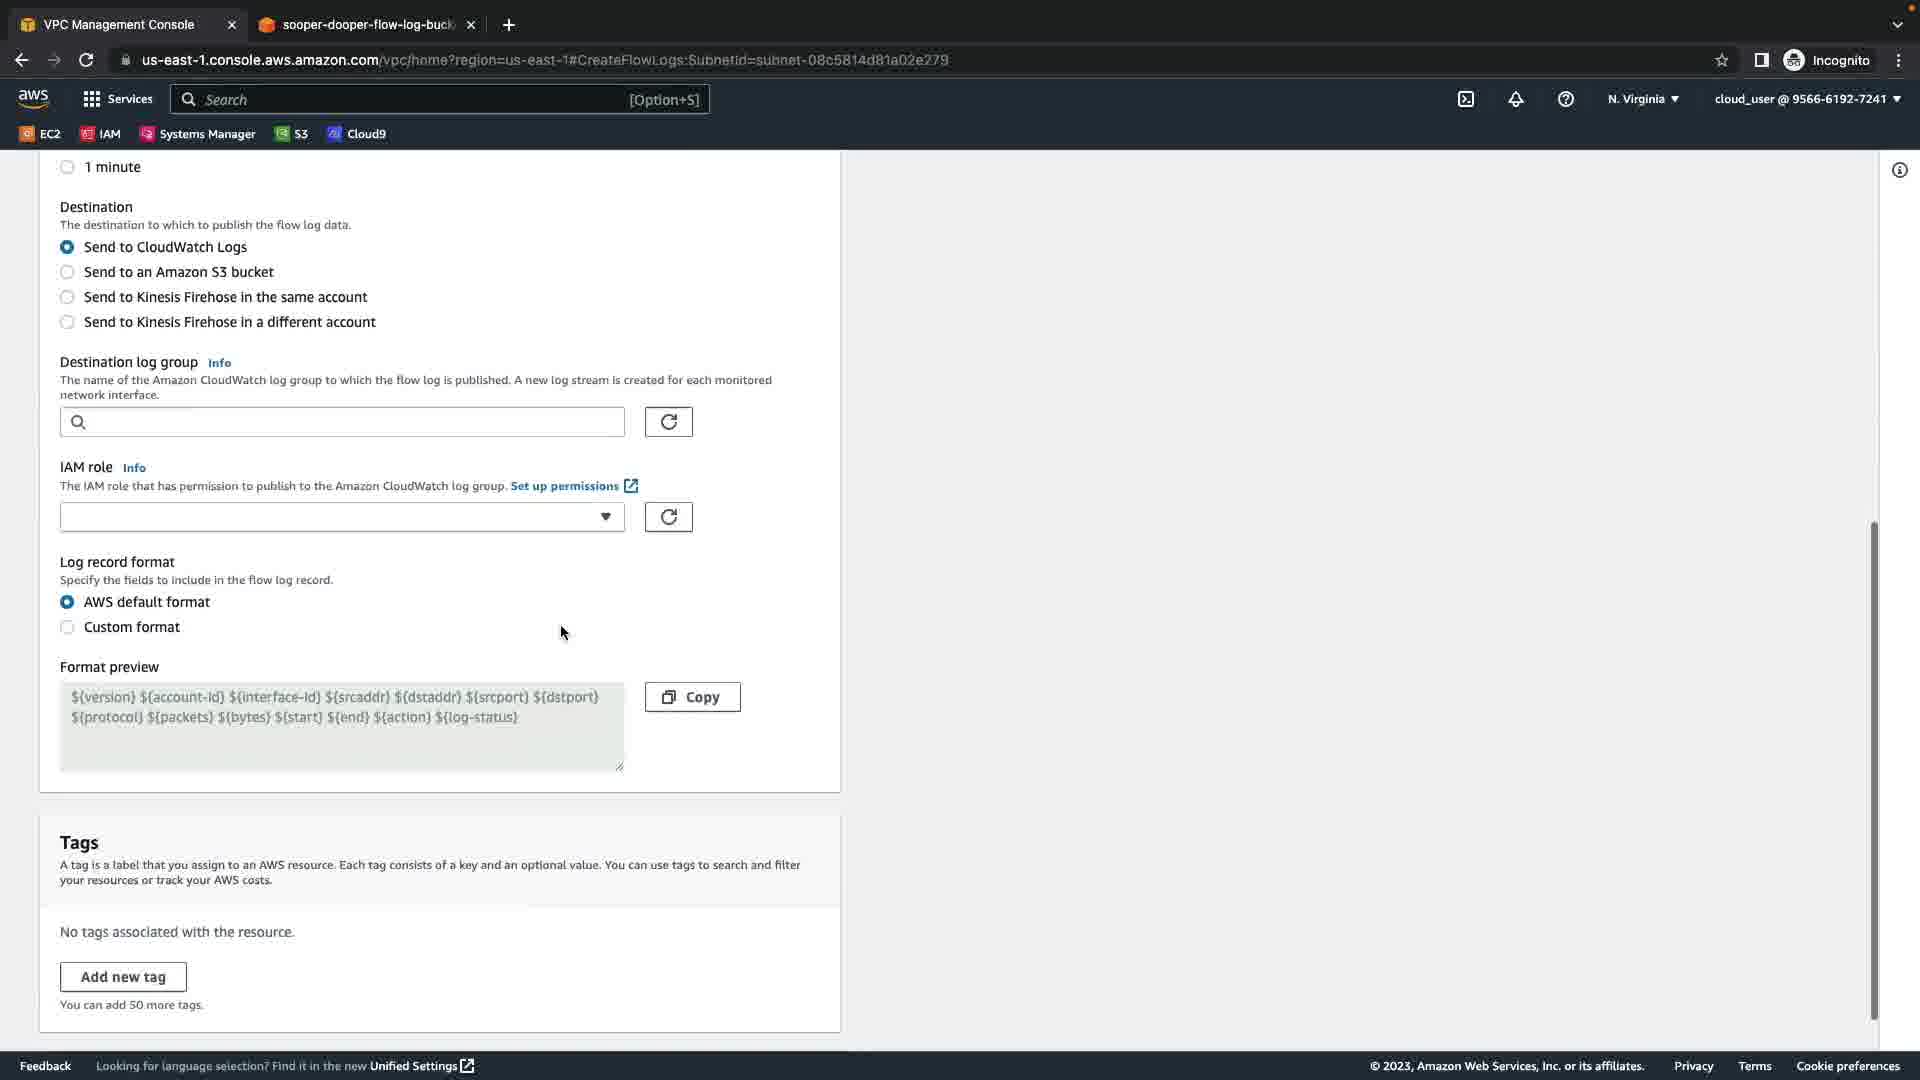1920x1080 pixels.
Task: Click Add new tag button
Action: tap(123, 977)
